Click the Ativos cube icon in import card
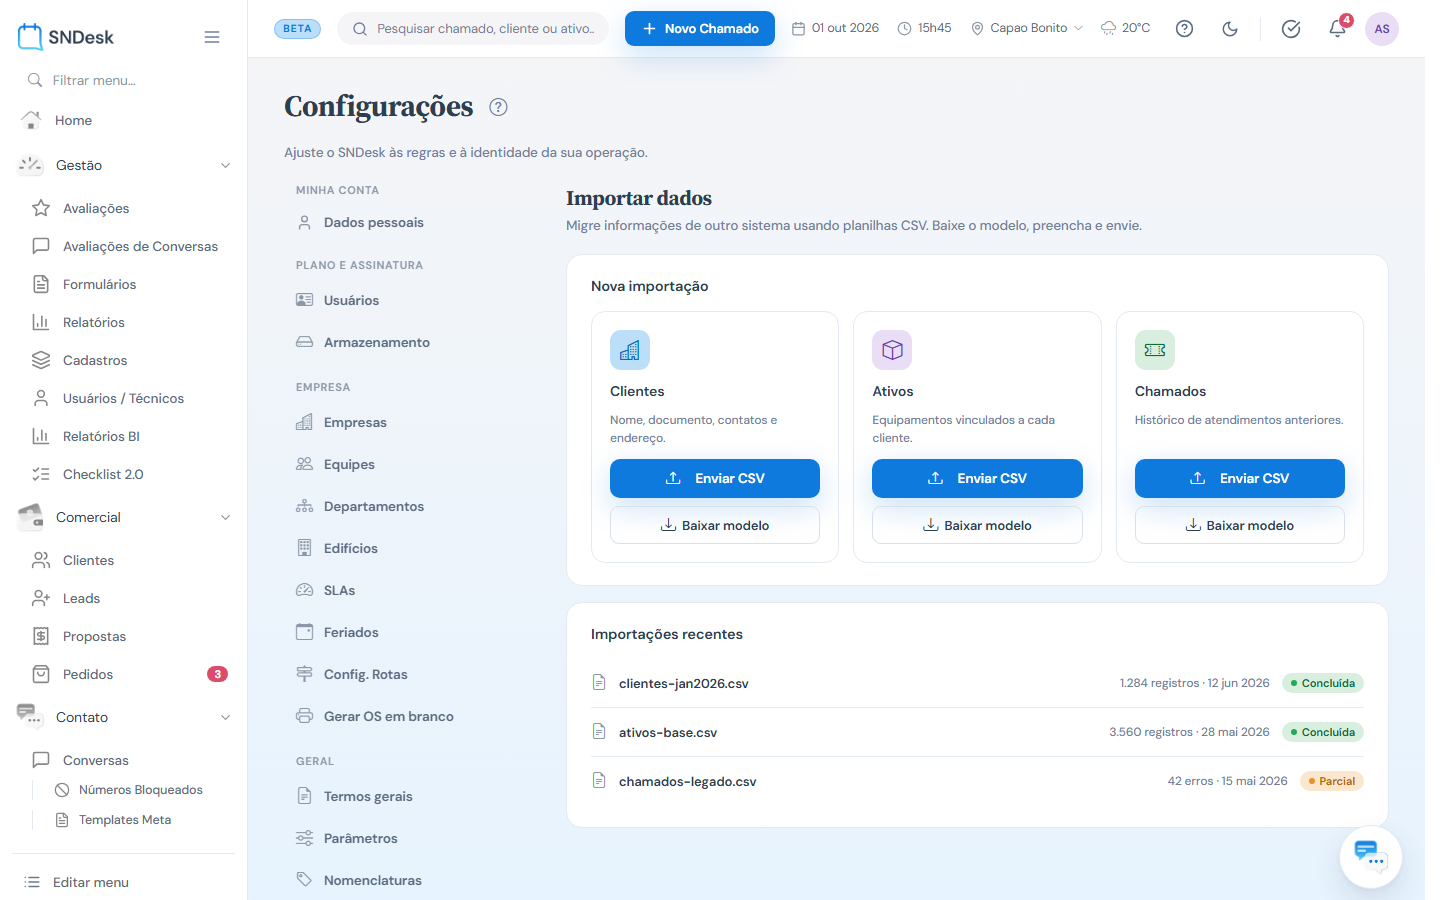This screenshot has height=900, width=1440. tap(892, 350)
